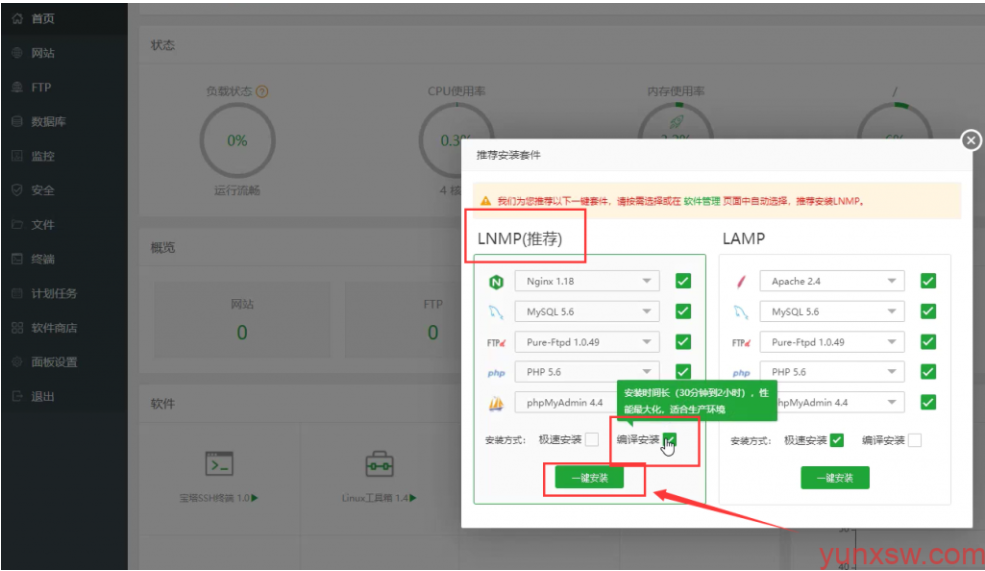Expand LAMP MySQL 5.6 version dropdown
985x571 pixels.
tap(832, 312)
